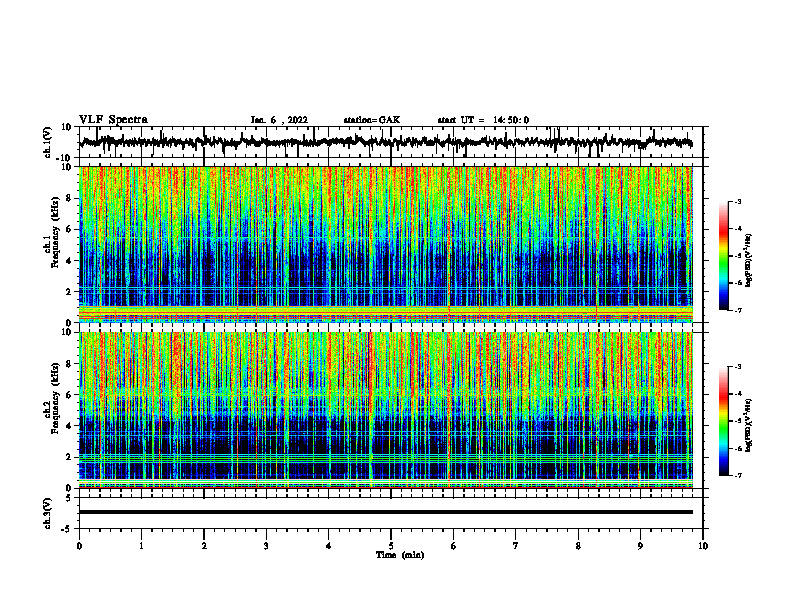The width and height of the screenshot is (792, 612).
Task: Click the "6" kHz tick on ch.1 frequency axis
Action: click(x=69, y=230)
